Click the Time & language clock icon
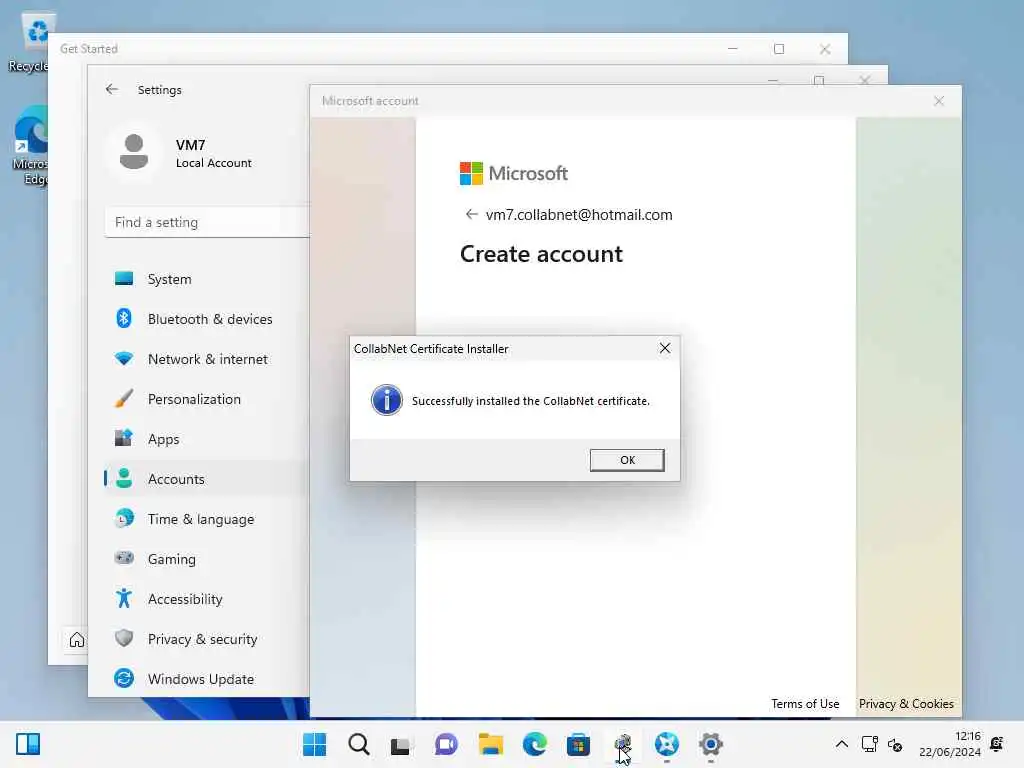The height and width of the screenshot is (768, 1024). click(124, 519)
